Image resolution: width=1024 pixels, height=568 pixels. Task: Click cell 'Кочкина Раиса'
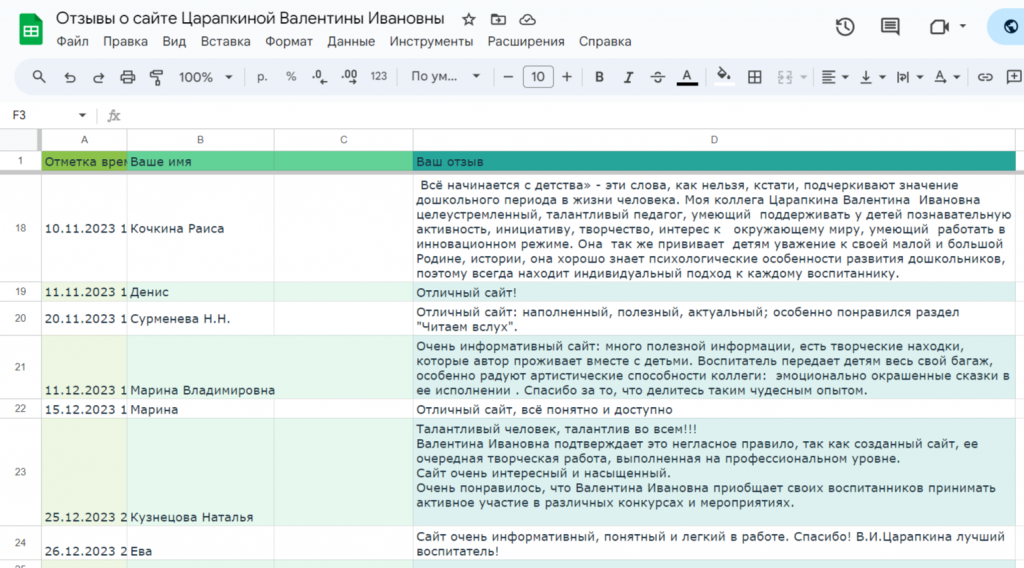(x=200, y=229)
